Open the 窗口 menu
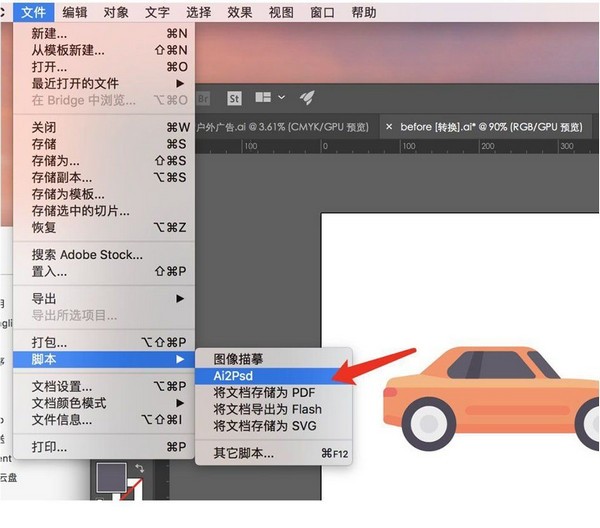Viewport: 600px width, 528px height. [322, 12]
